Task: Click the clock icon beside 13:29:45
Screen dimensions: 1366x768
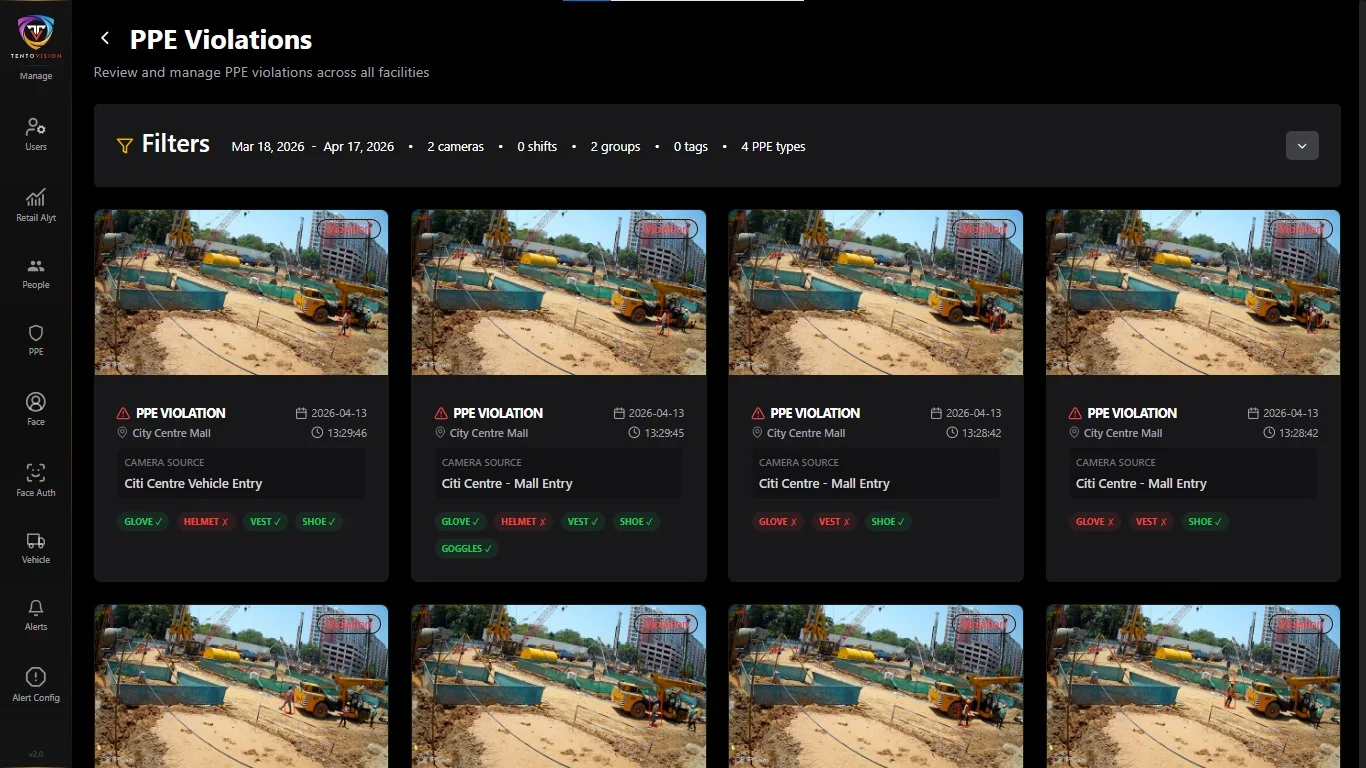Action: click(634, 433)
